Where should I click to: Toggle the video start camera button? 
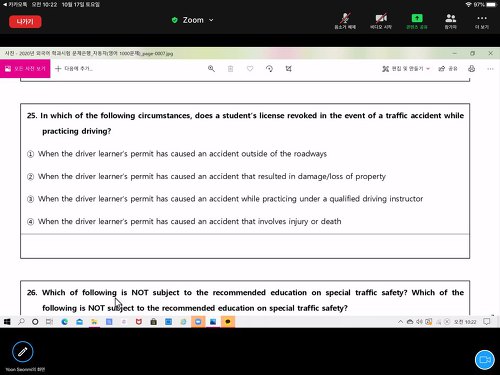click(381, 21)
